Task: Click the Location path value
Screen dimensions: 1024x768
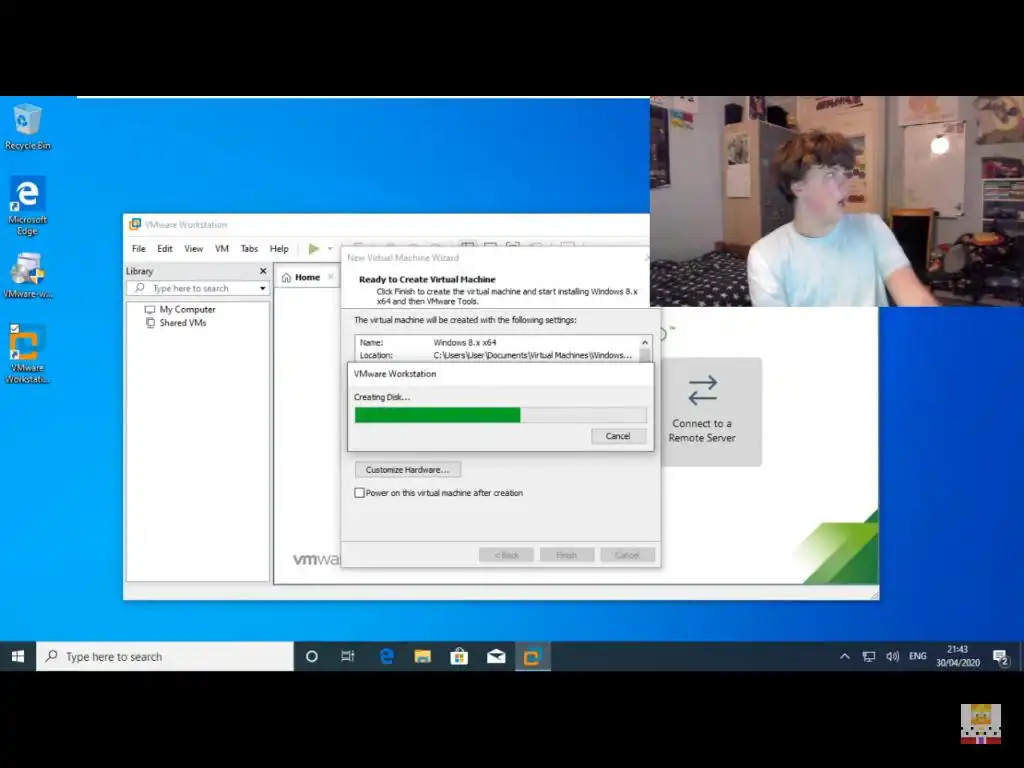Action: tap(532, 355)
